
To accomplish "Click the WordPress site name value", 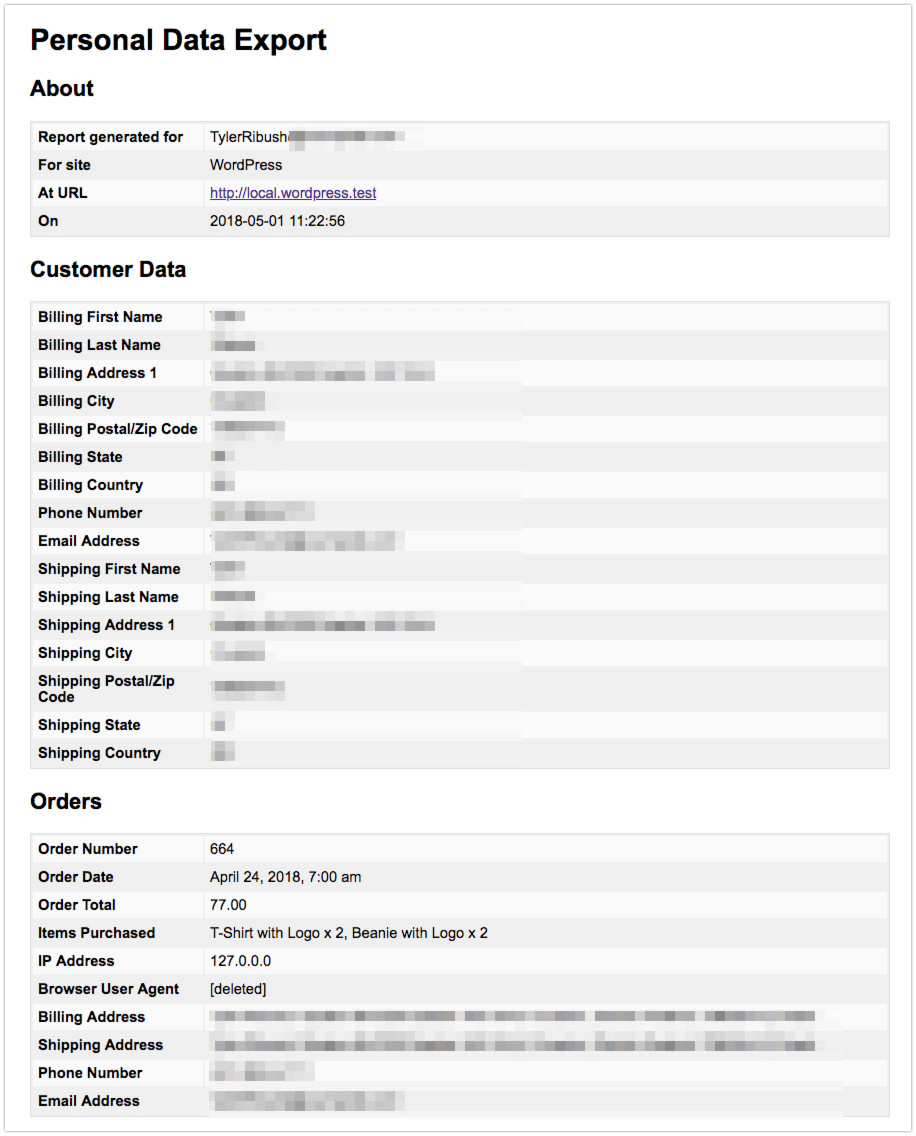I will point(246,165).
